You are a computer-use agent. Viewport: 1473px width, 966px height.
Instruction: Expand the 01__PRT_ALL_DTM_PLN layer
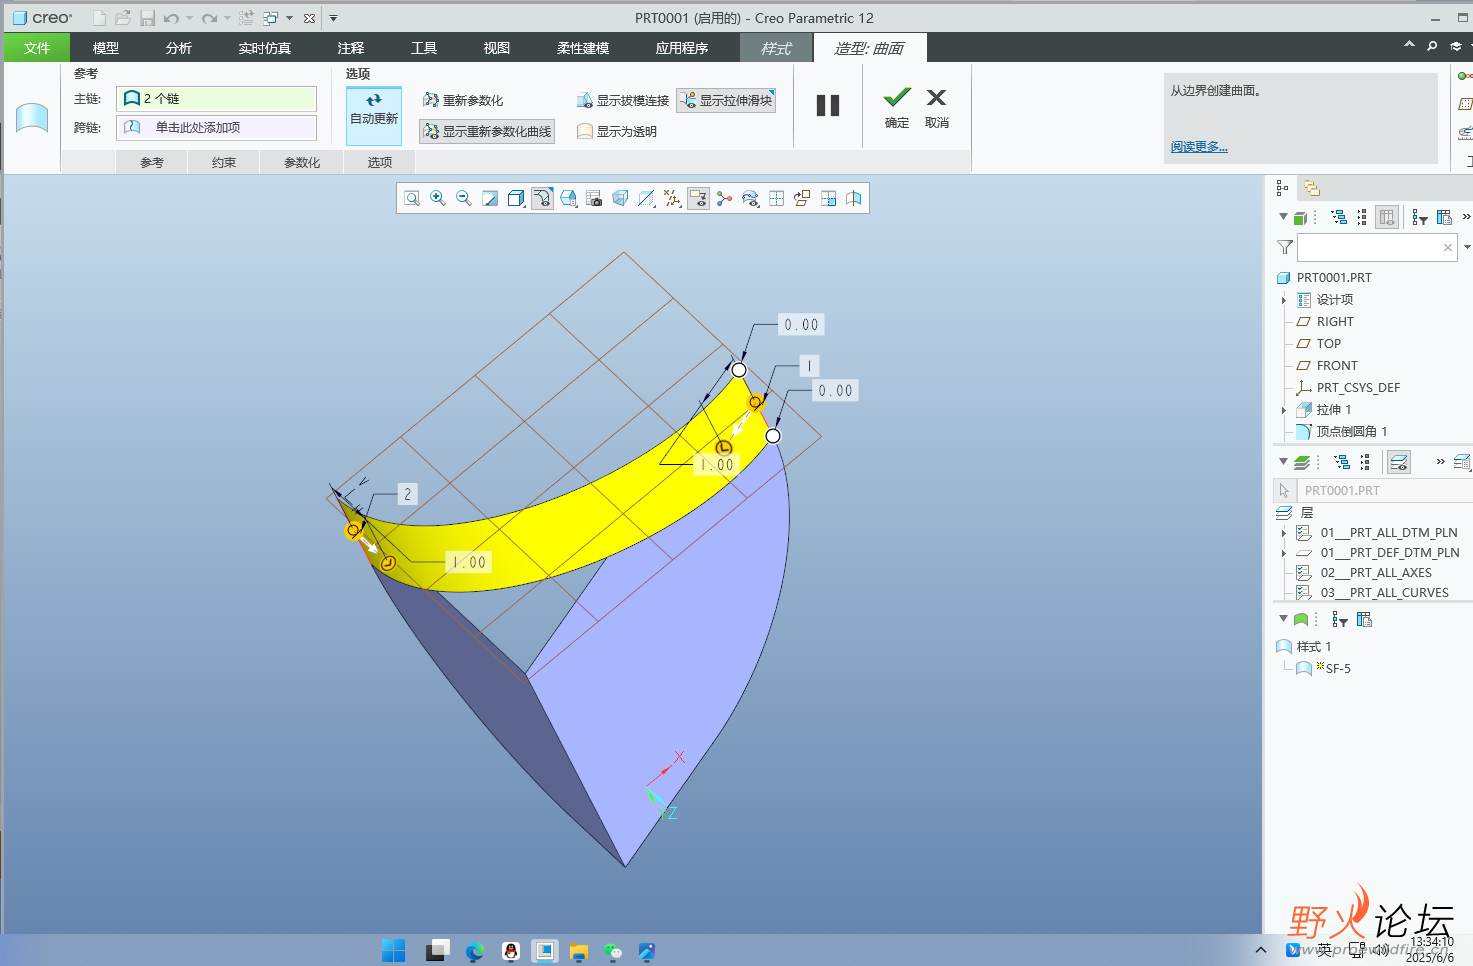pos(1284,533)
